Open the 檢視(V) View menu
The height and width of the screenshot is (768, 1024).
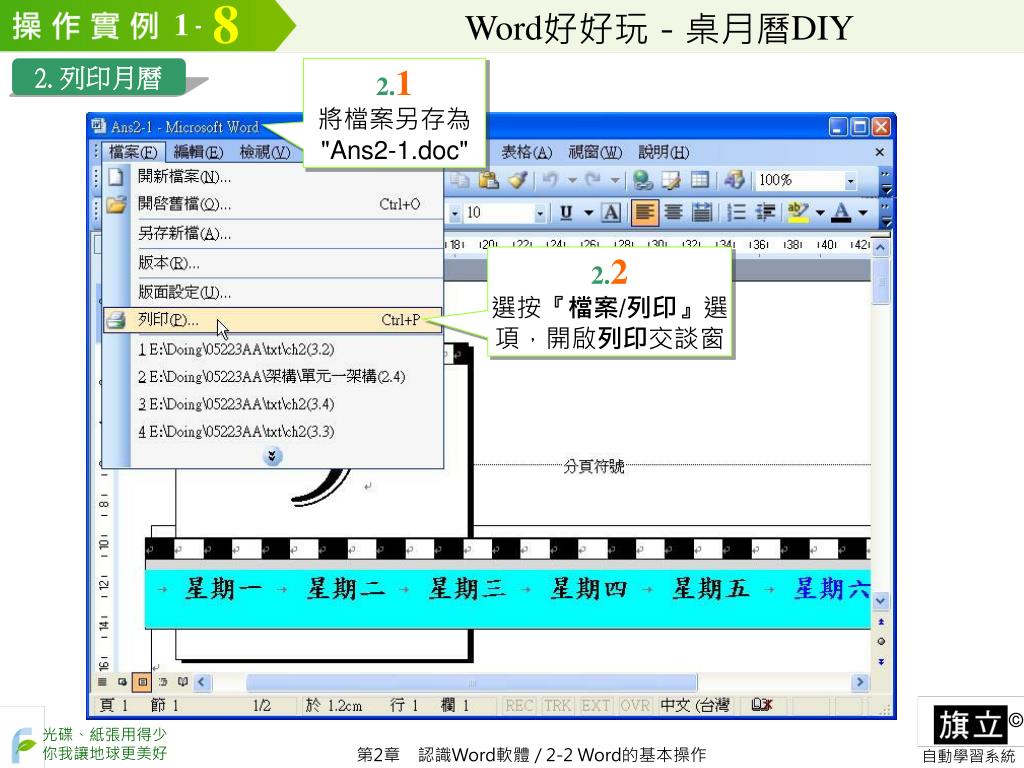coord(264,153)
